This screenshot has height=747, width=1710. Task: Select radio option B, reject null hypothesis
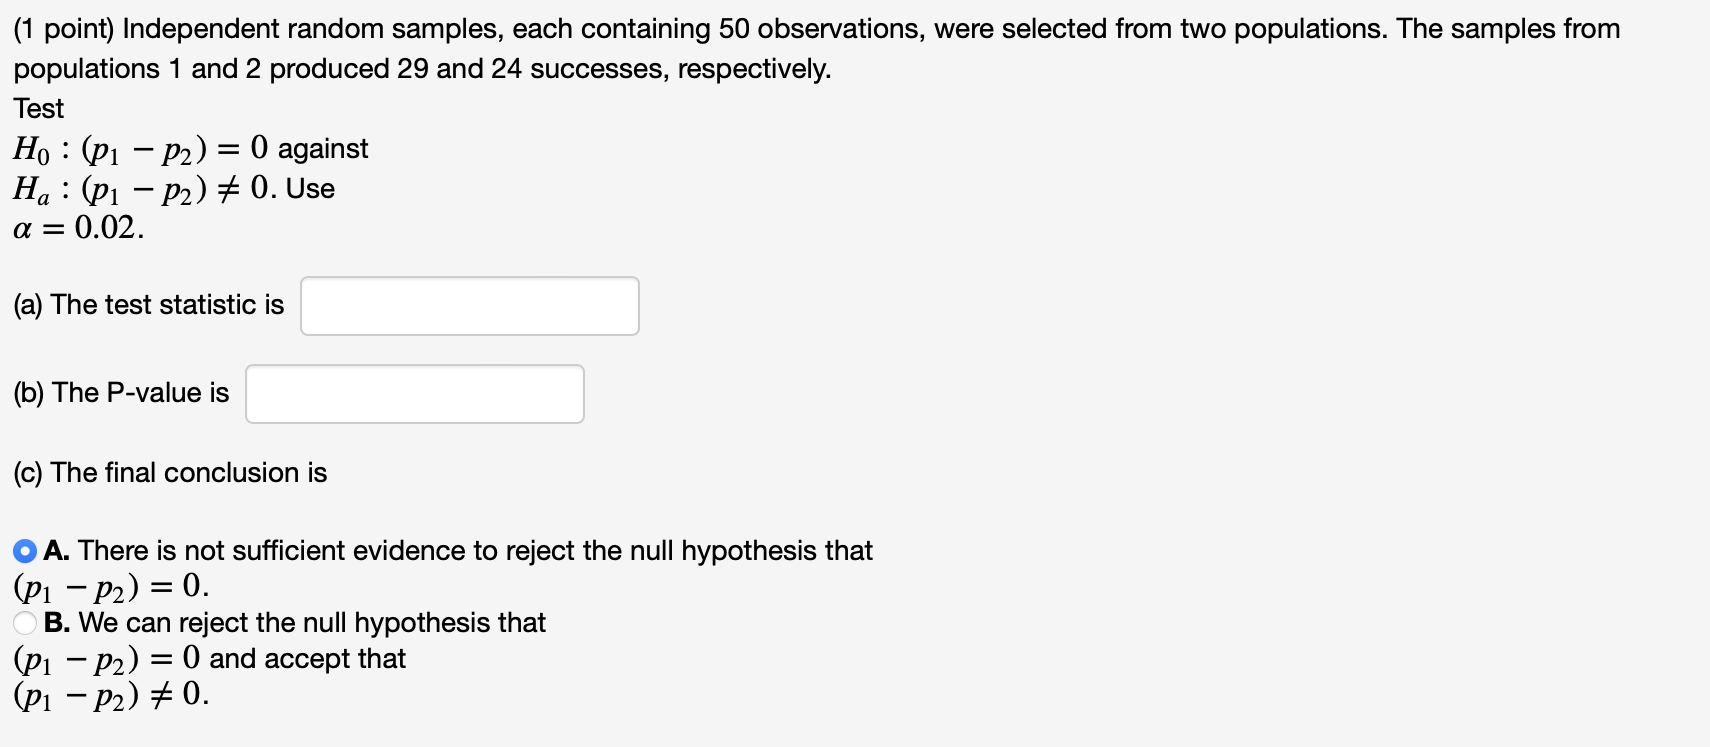click(x=25, y=623)
